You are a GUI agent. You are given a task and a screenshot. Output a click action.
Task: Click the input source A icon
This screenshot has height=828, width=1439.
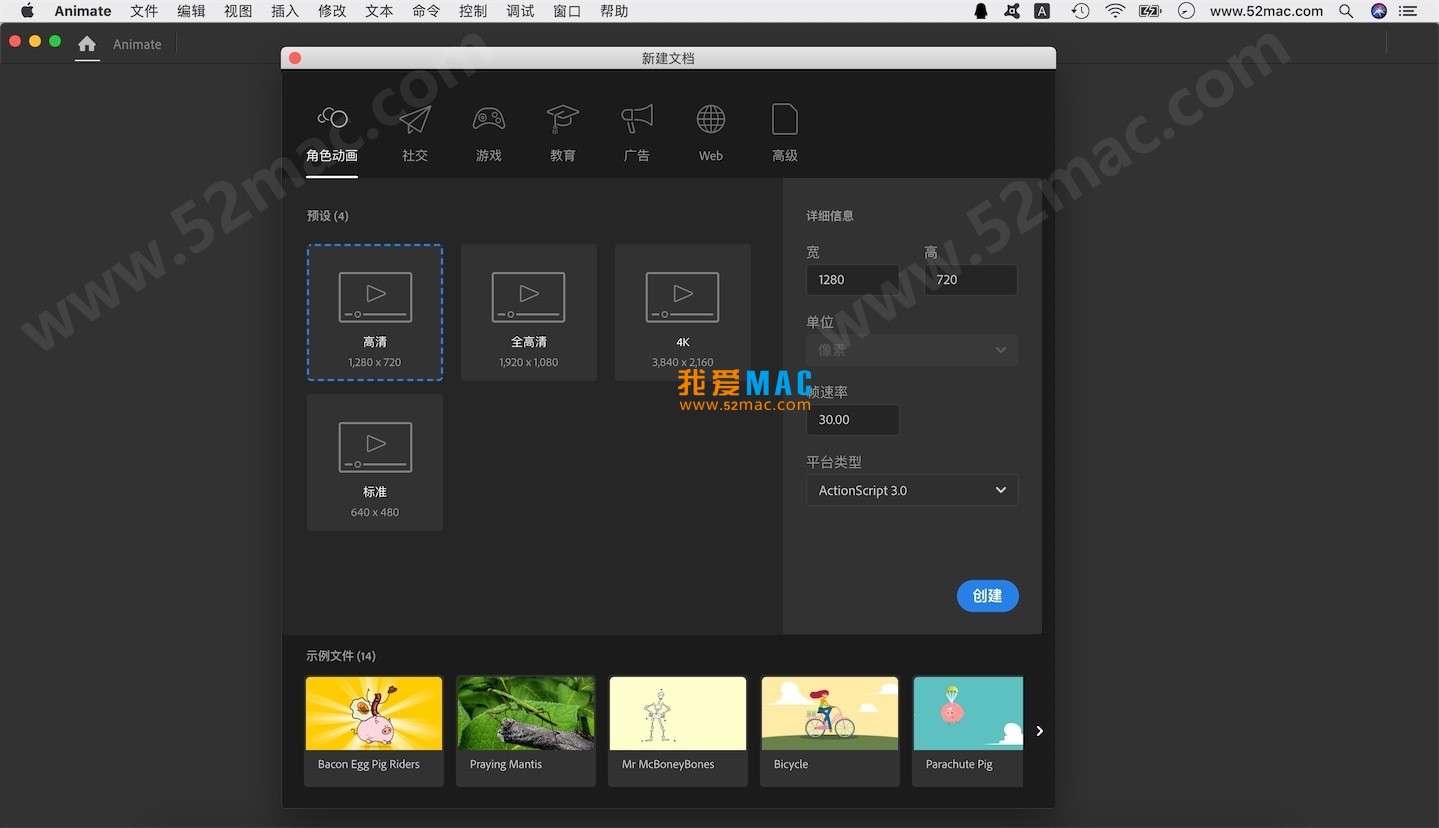[1042, 11]
